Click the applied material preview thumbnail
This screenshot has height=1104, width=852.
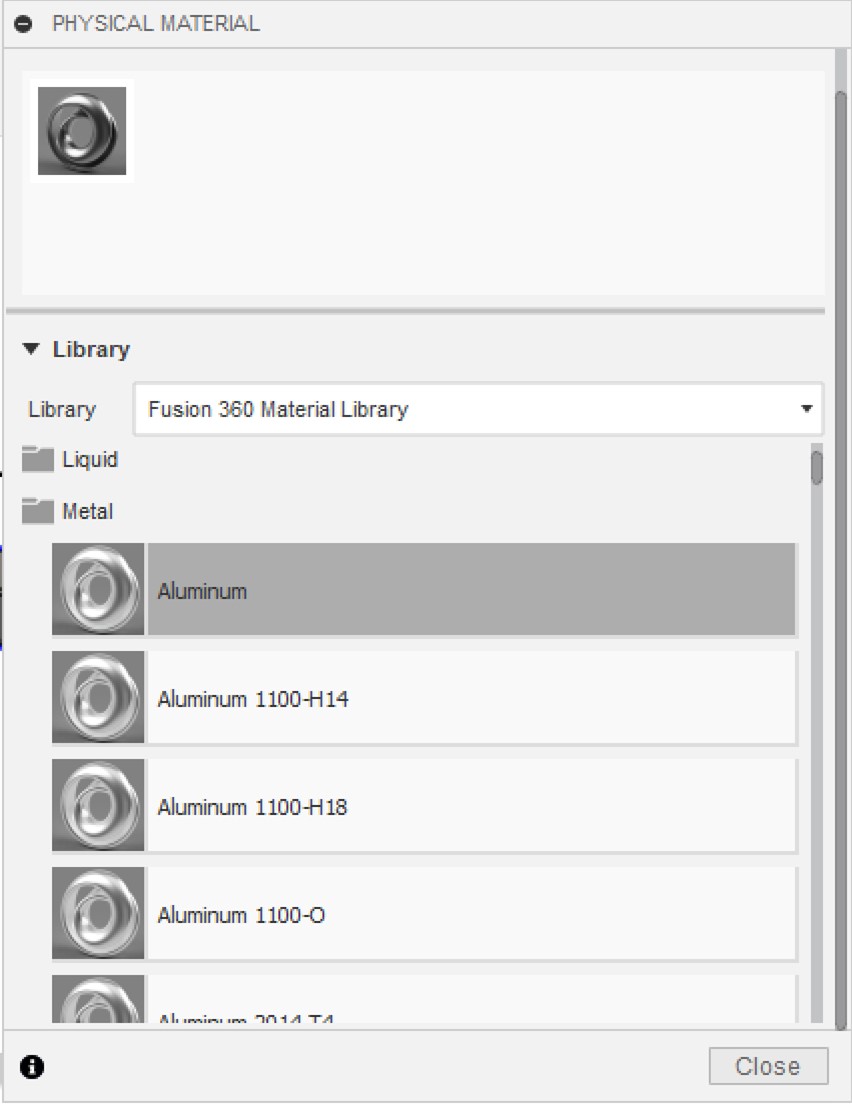[x=82, y=131]
